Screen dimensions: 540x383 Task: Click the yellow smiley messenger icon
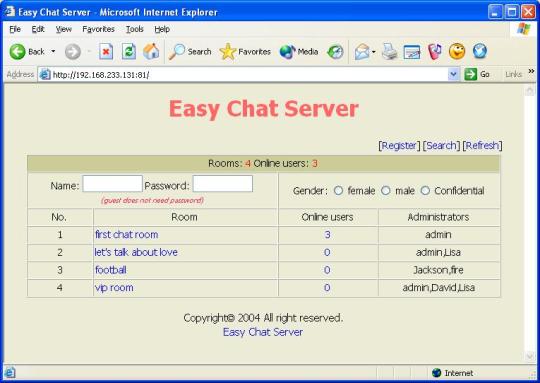tap(457, 52)
